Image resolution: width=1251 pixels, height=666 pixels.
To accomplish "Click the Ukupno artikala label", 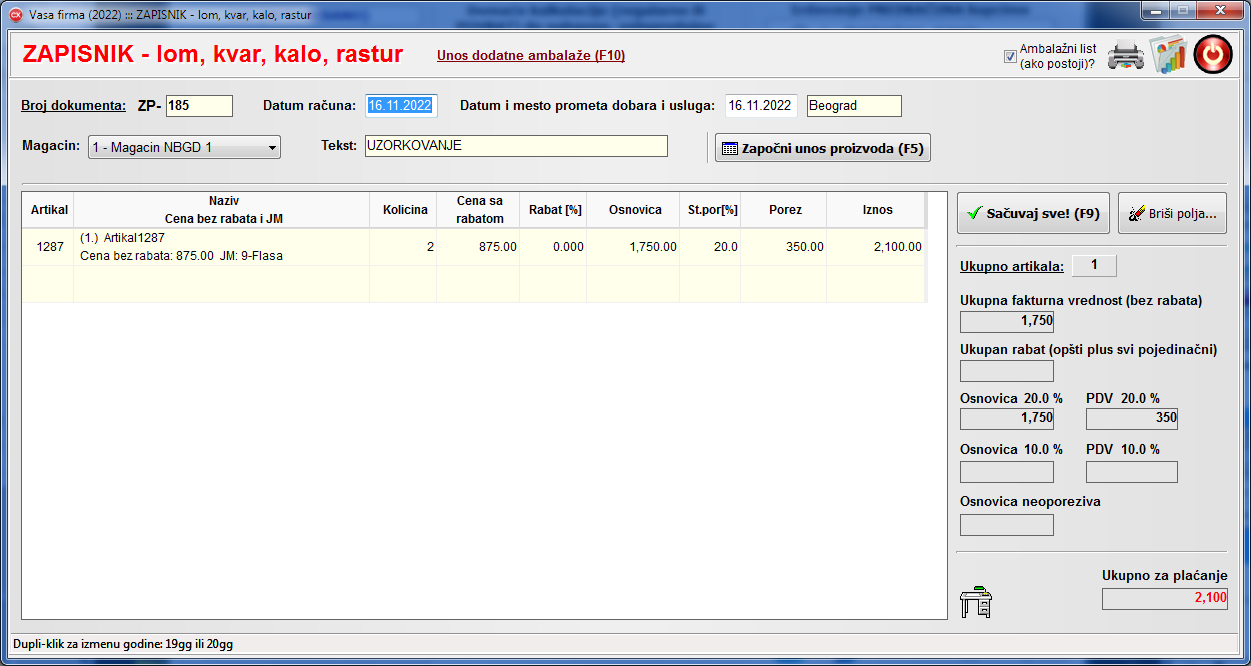I will point(1012,266).
